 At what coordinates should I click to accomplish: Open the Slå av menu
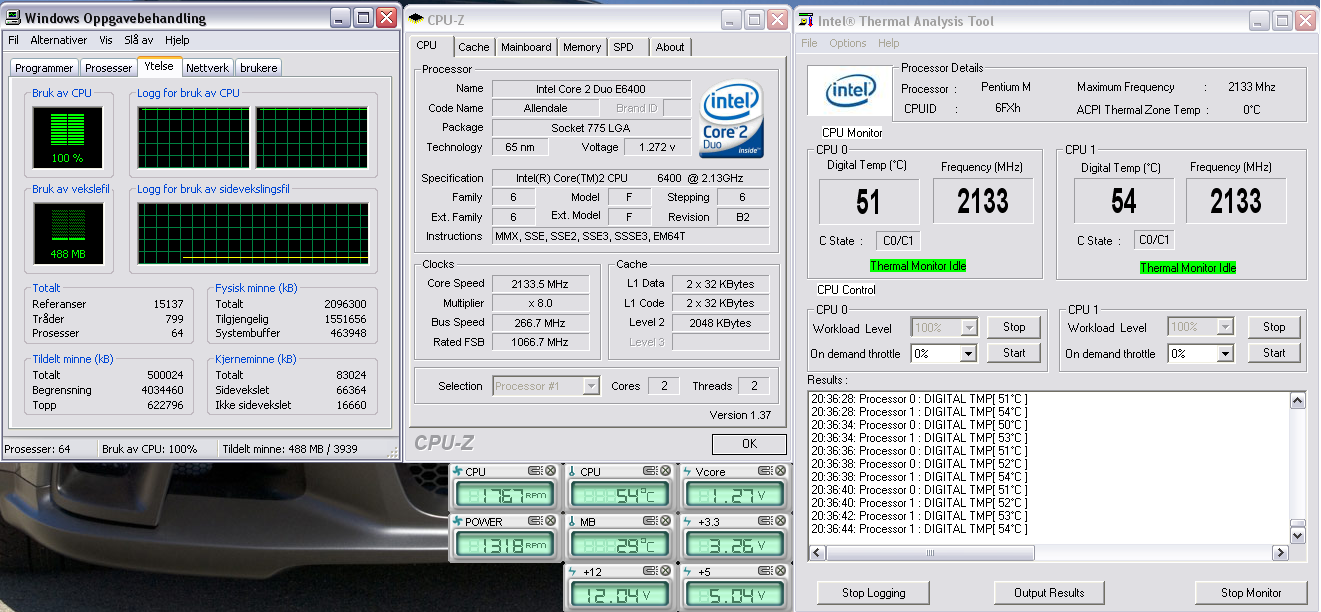141,40
